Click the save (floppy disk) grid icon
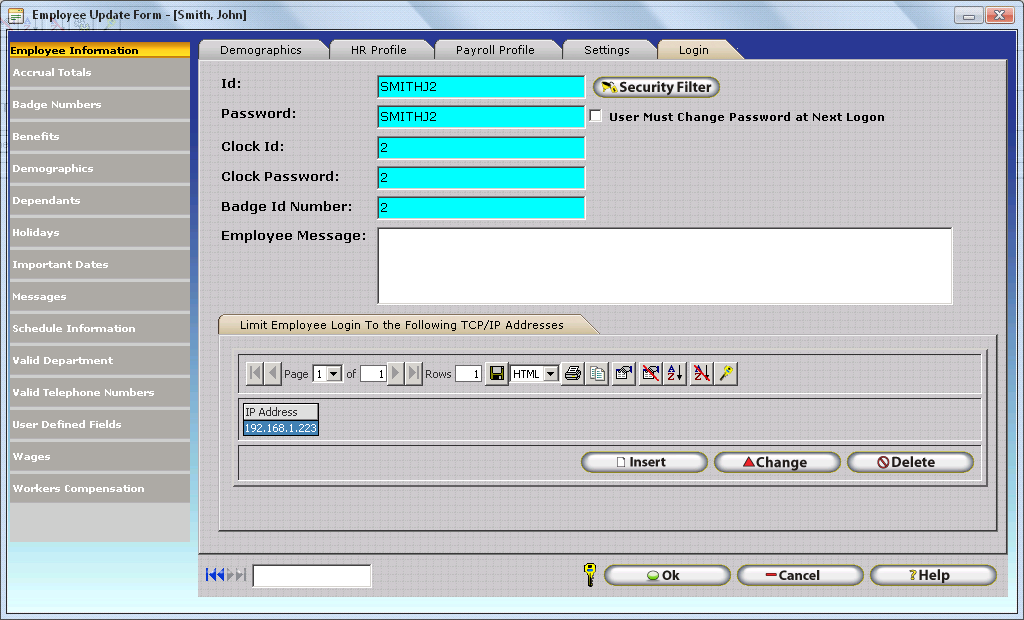Image resolution: width=1024 pixels, height=620 pixels. coord(497,374)
